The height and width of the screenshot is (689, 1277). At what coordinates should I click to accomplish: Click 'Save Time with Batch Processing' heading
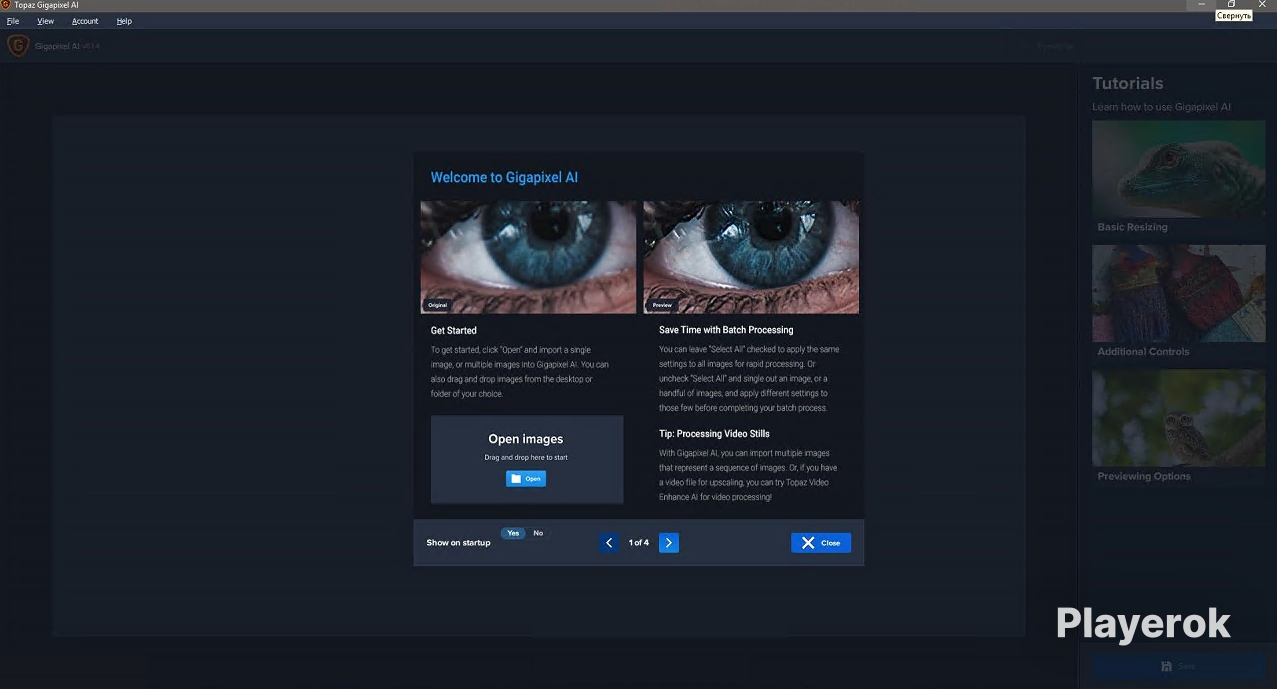[726, 330]
